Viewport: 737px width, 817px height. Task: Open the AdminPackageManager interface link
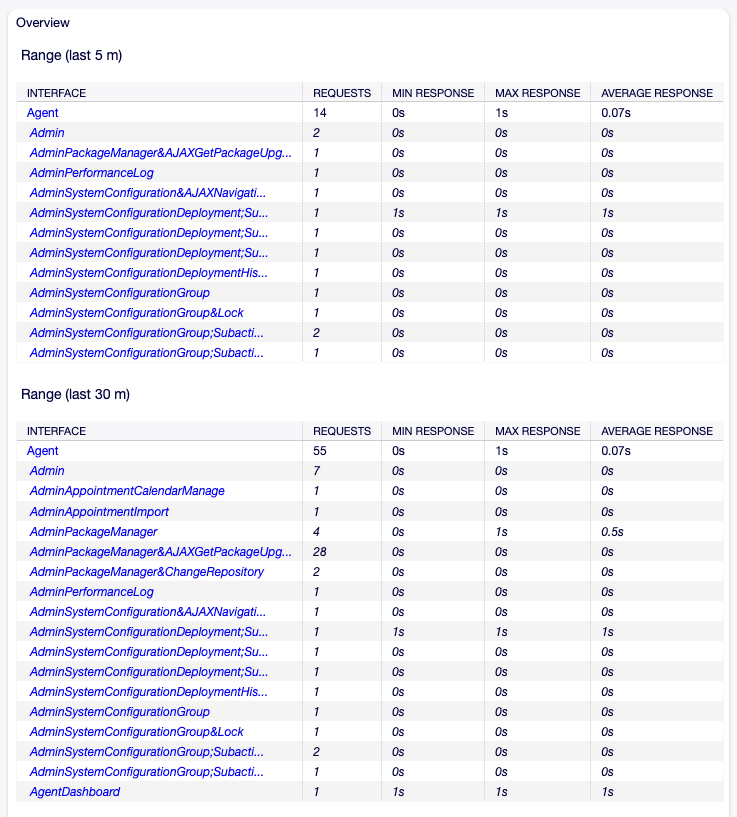pos(91,531)
